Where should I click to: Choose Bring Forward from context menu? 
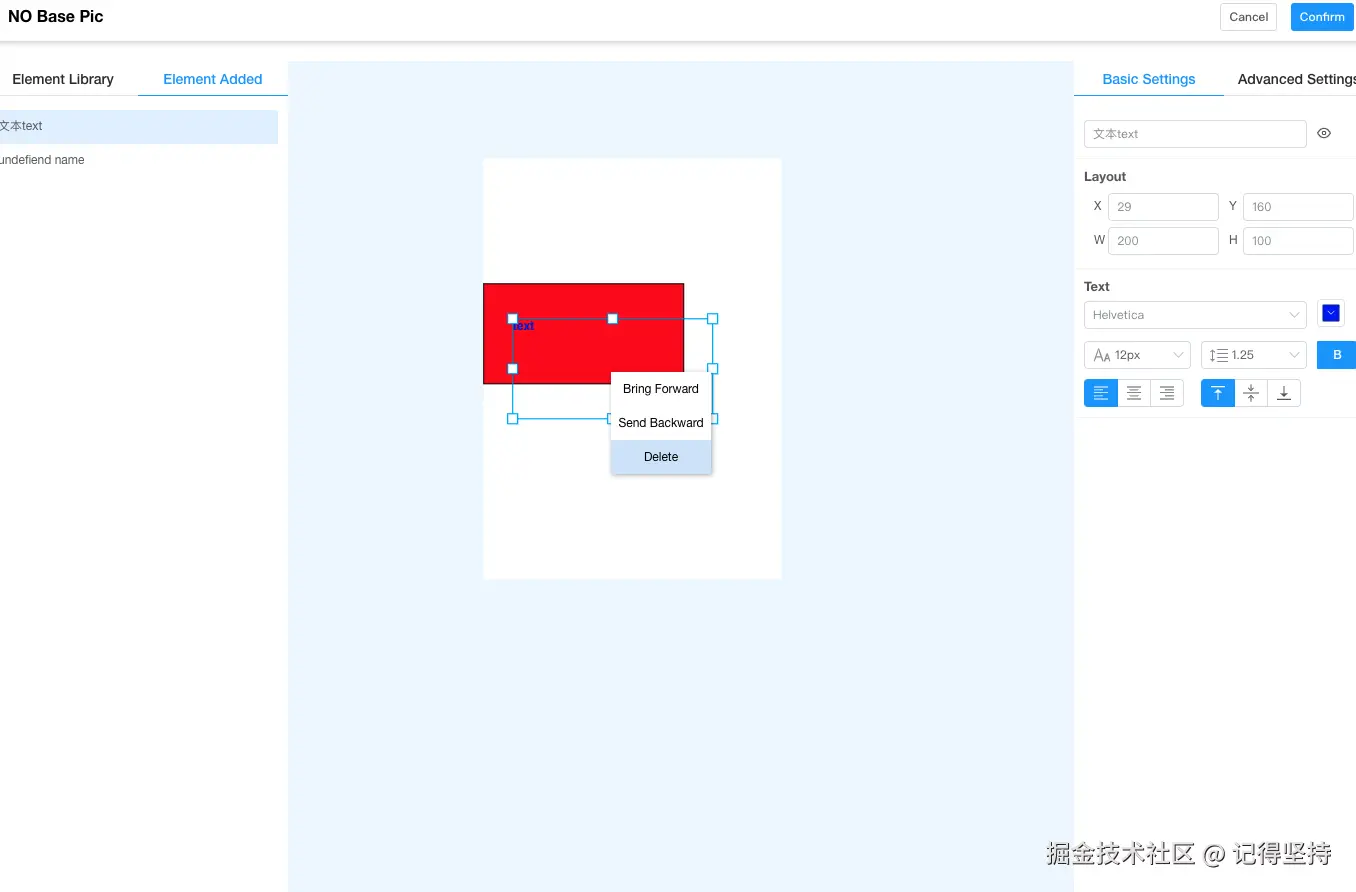click(661, 389)
